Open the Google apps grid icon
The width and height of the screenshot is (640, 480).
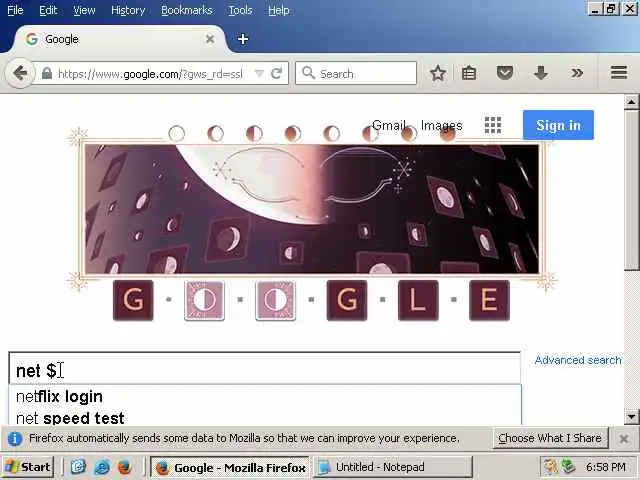coord(493,125)
